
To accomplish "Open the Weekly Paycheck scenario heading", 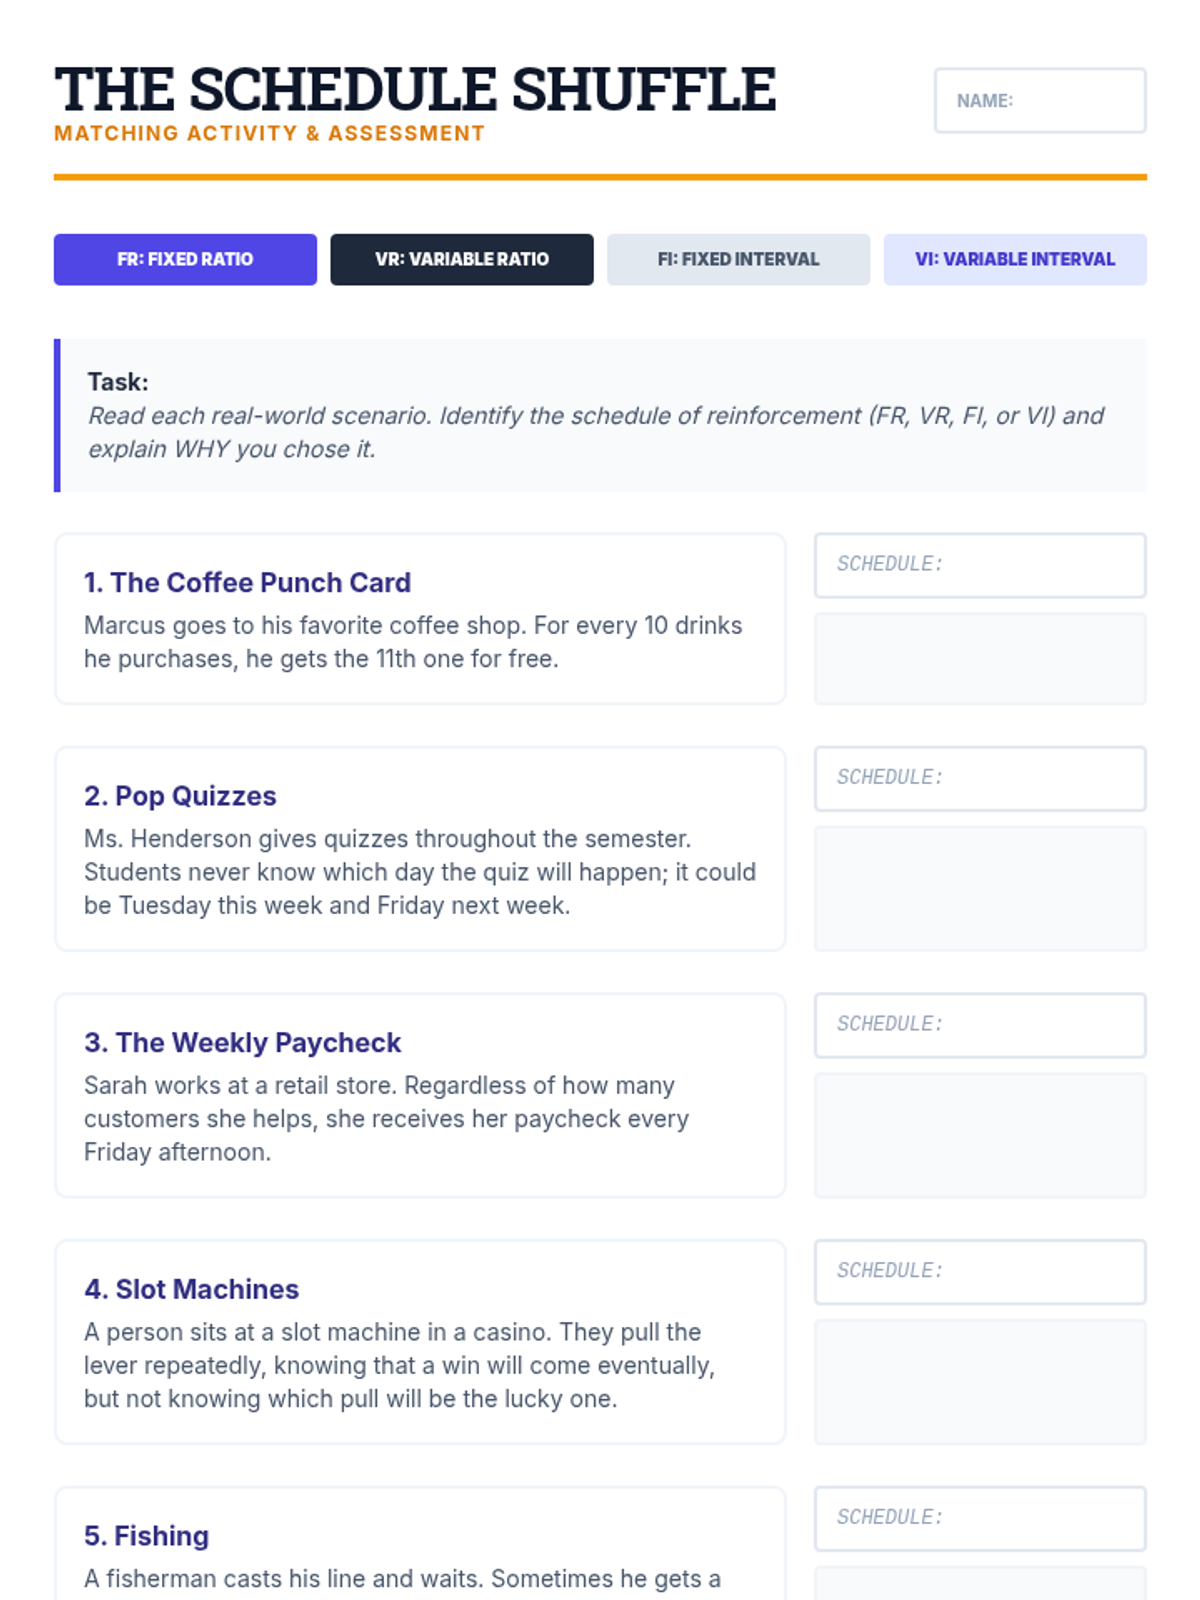I will pyautogui.click(x=242, y=1042).
